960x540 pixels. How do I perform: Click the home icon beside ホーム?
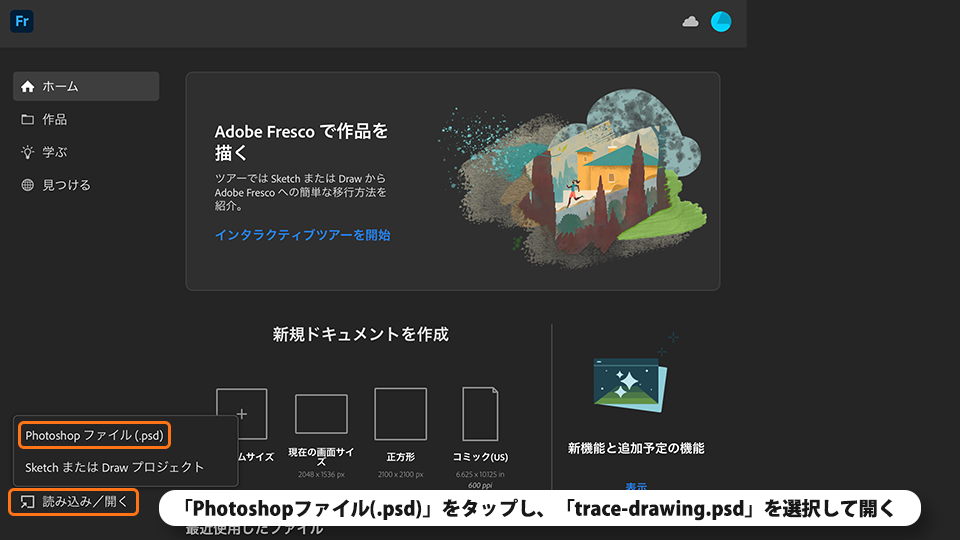(28, 86)
